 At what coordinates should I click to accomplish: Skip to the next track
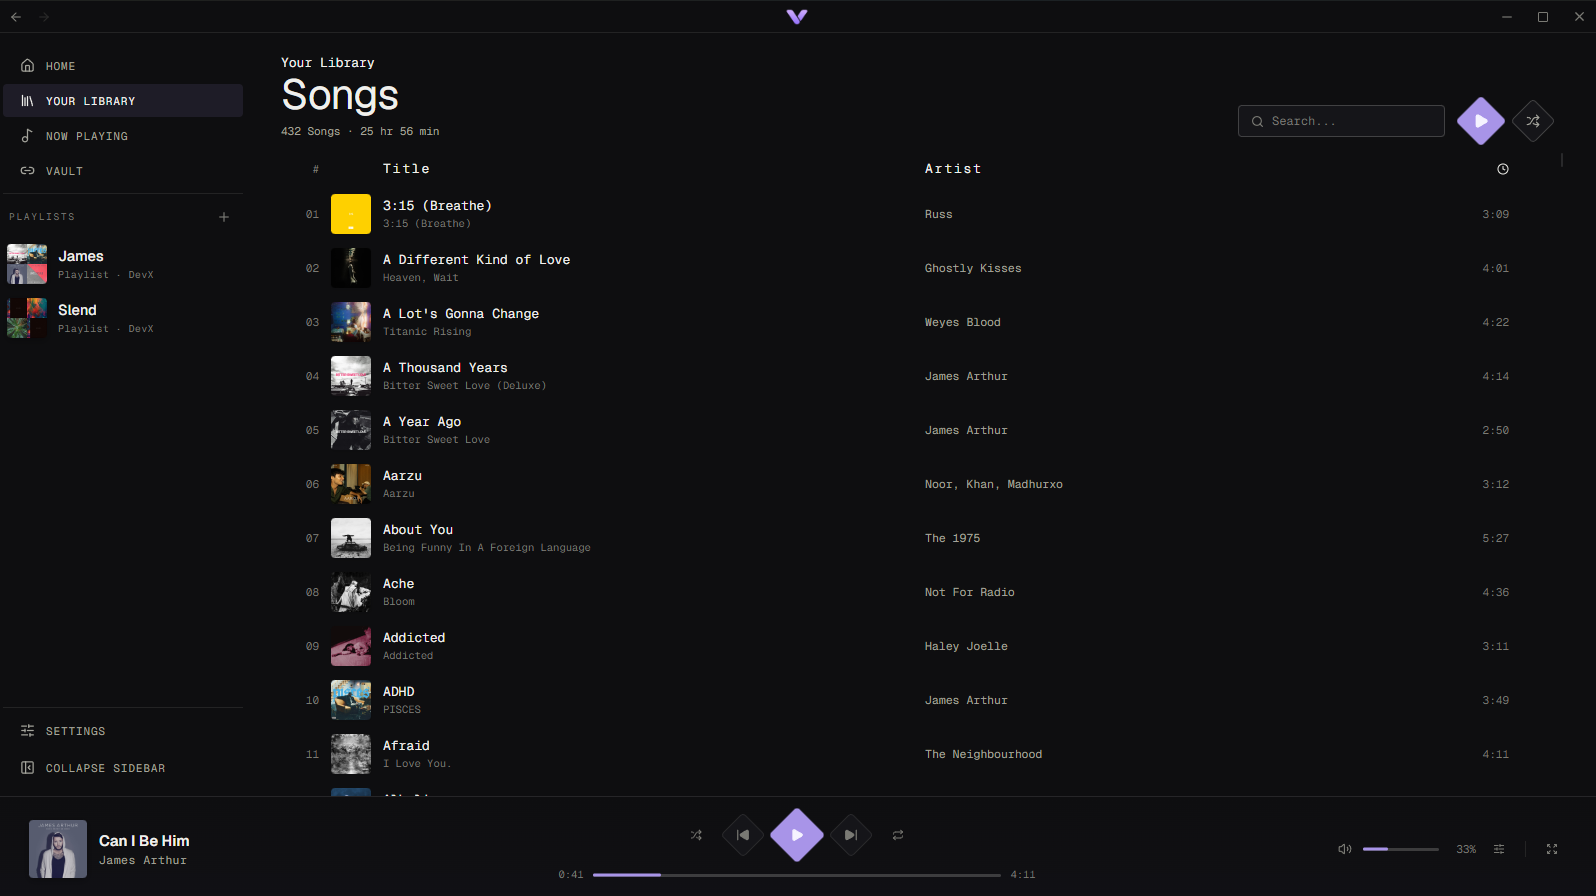(x=851, y=835)
